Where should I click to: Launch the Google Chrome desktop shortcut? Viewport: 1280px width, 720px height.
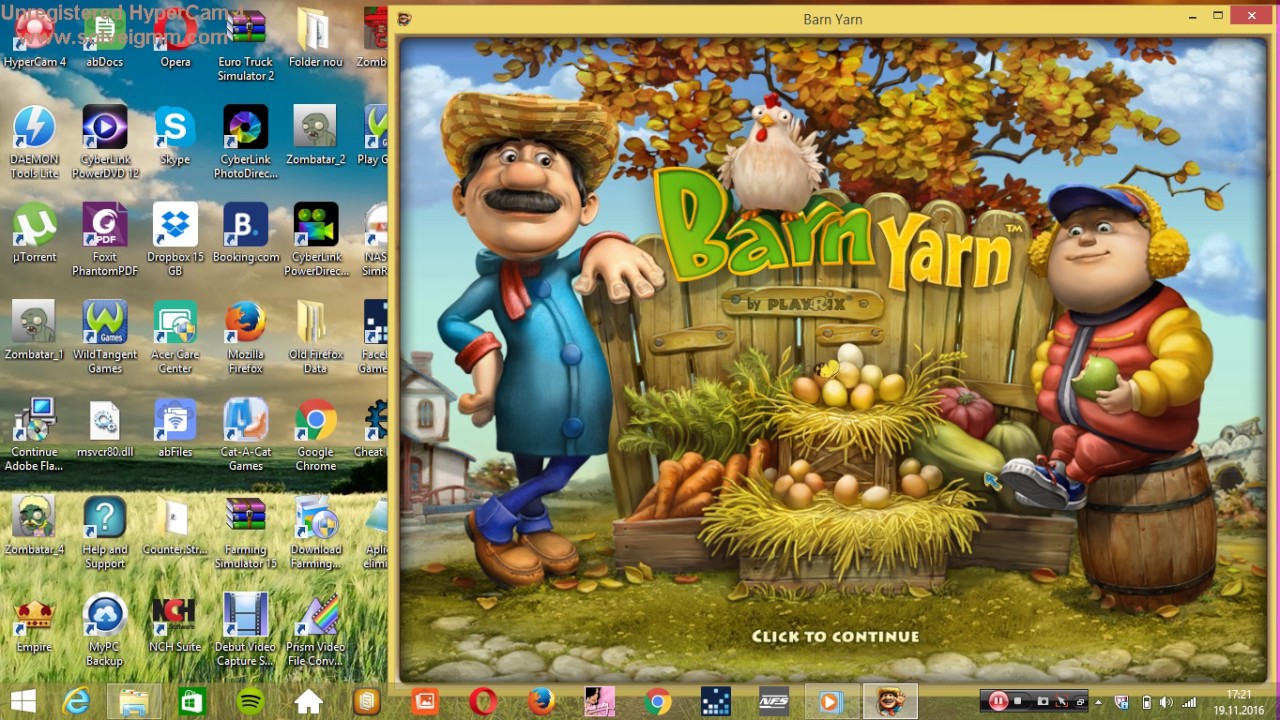[316, 435]
